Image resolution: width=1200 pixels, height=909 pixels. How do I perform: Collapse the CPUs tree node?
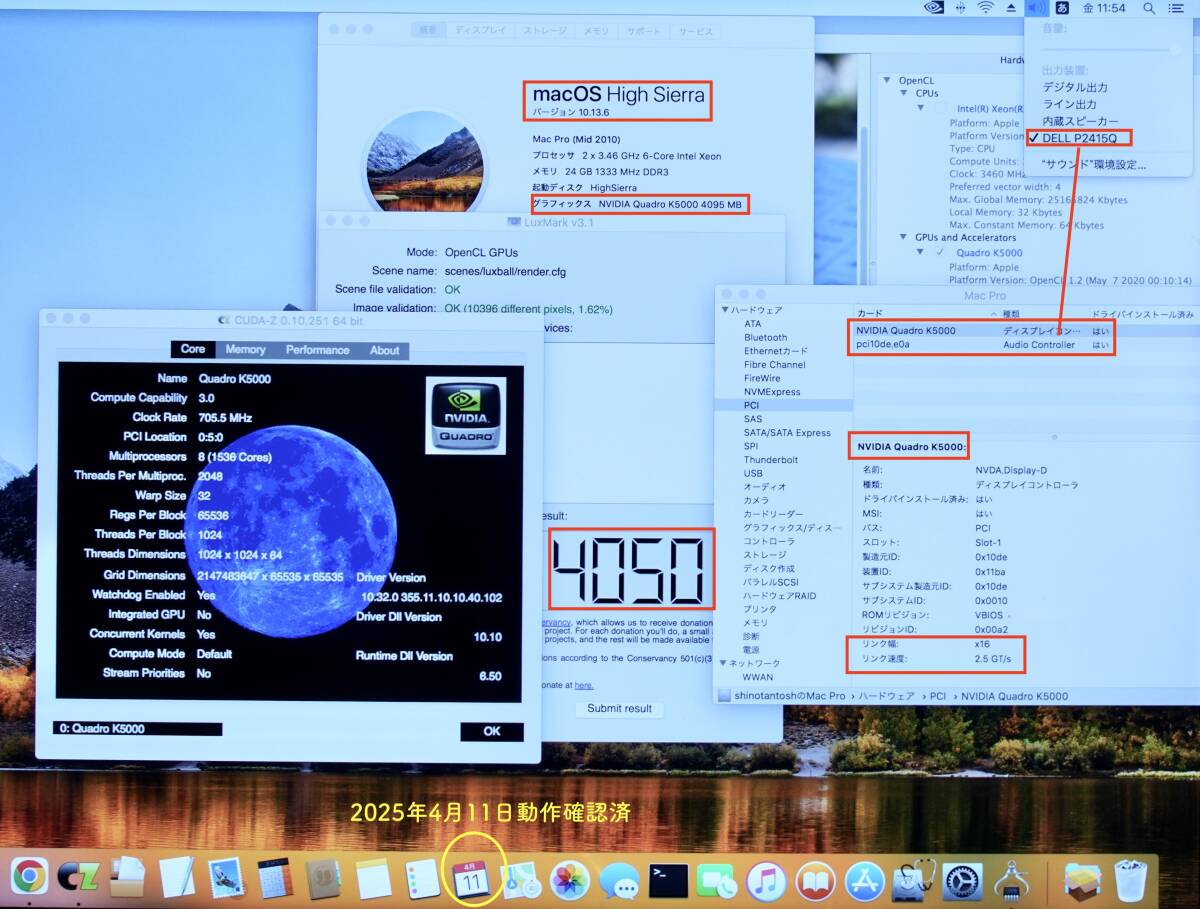pyautogui.click(x=903, y=93)
